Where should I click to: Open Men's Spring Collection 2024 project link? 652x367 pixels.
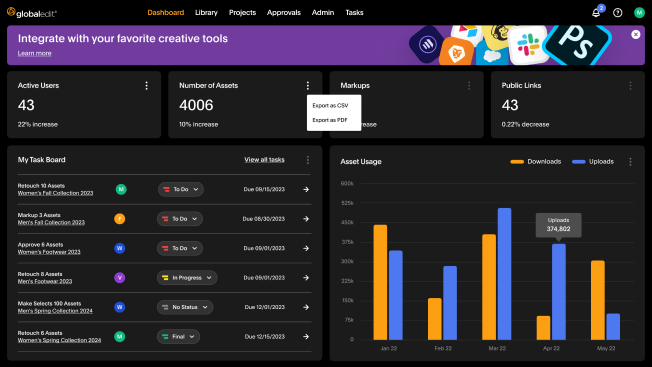click(55, 311)
